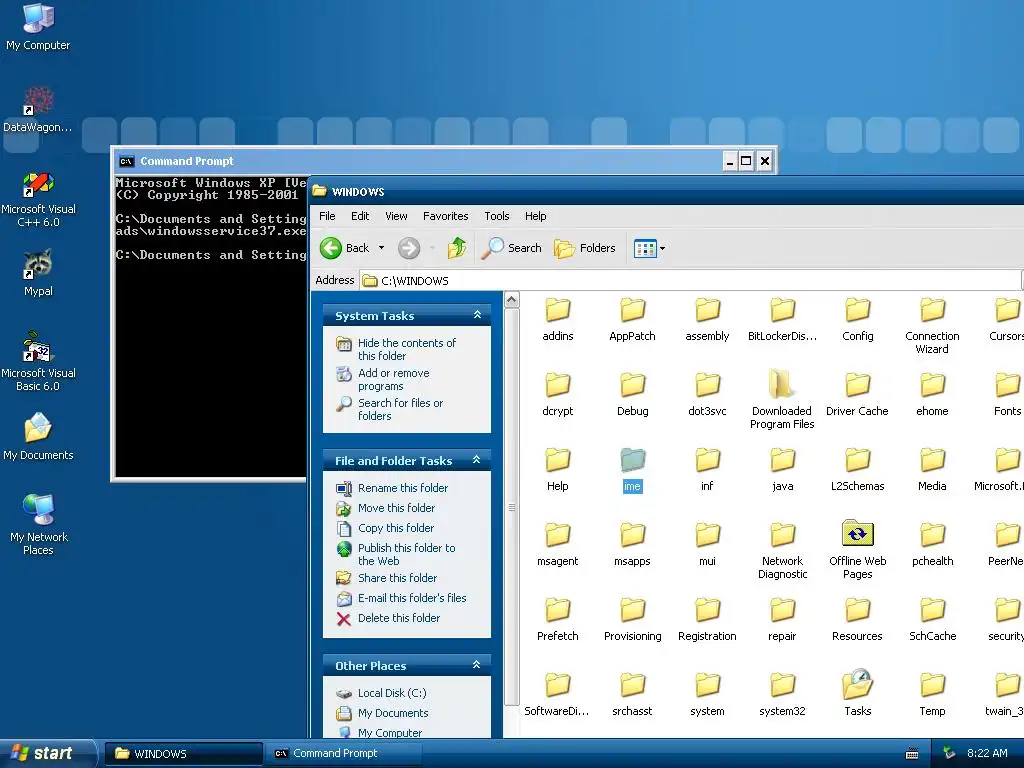
Task: Open Back button history dropdown arrow
Action: point(381,248)
